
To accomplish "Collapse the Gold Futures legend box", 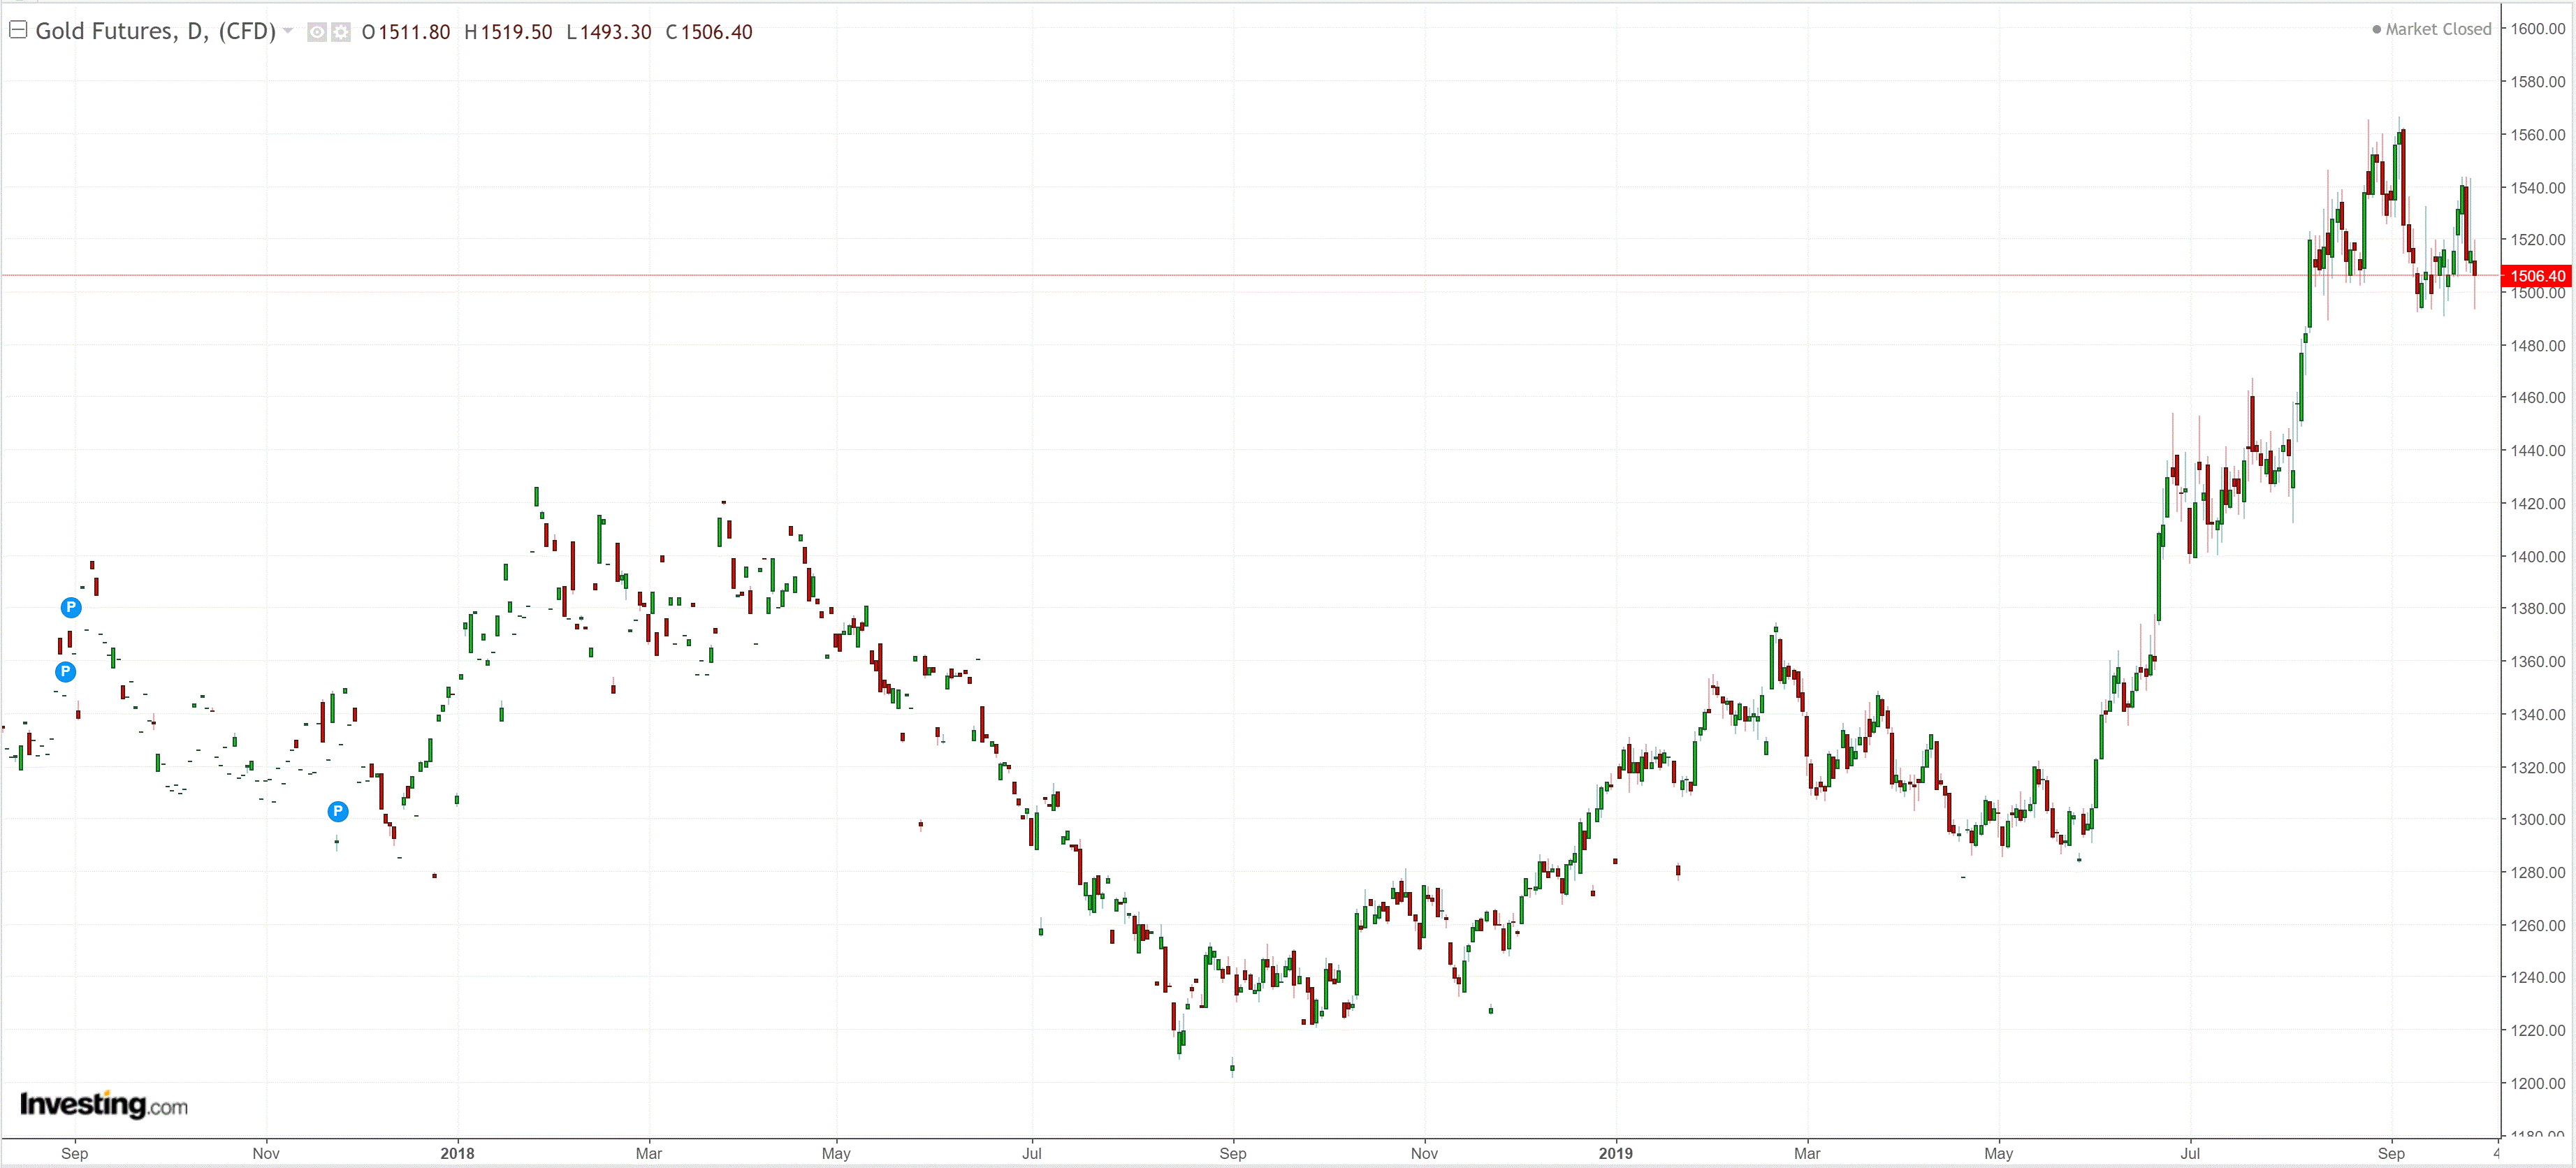I will [x=17, y=30].
